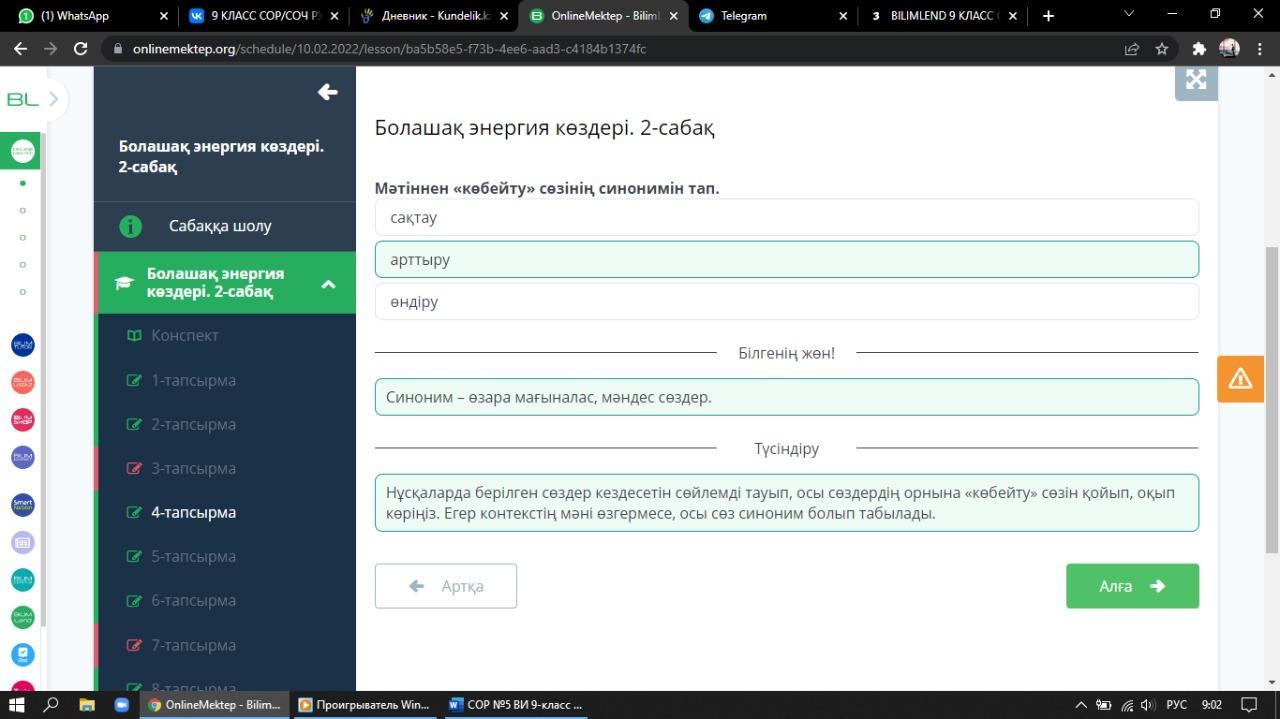This screenshot has width=1280, height=719.
Task: Close the WhatsApp tab
Action: (164, 16)
